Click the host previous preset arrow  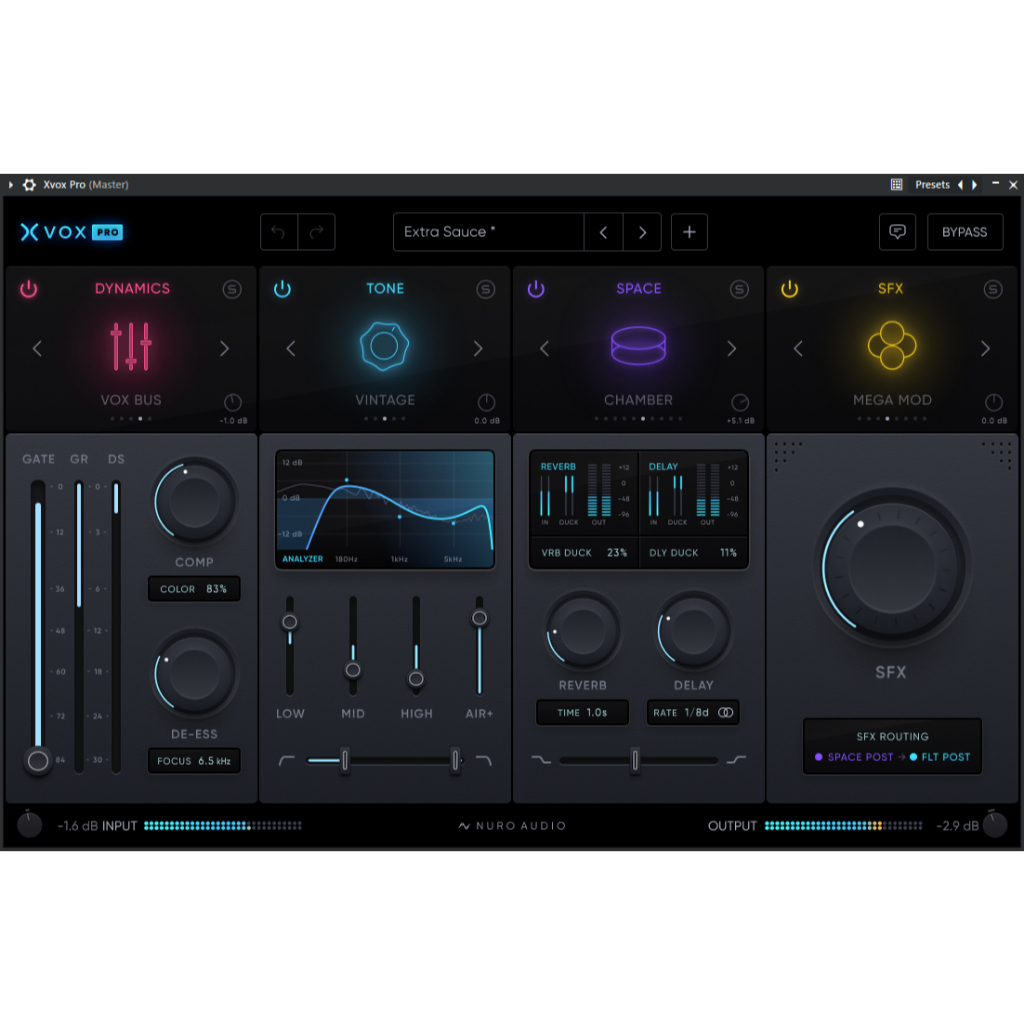click(x=960, y=185)
